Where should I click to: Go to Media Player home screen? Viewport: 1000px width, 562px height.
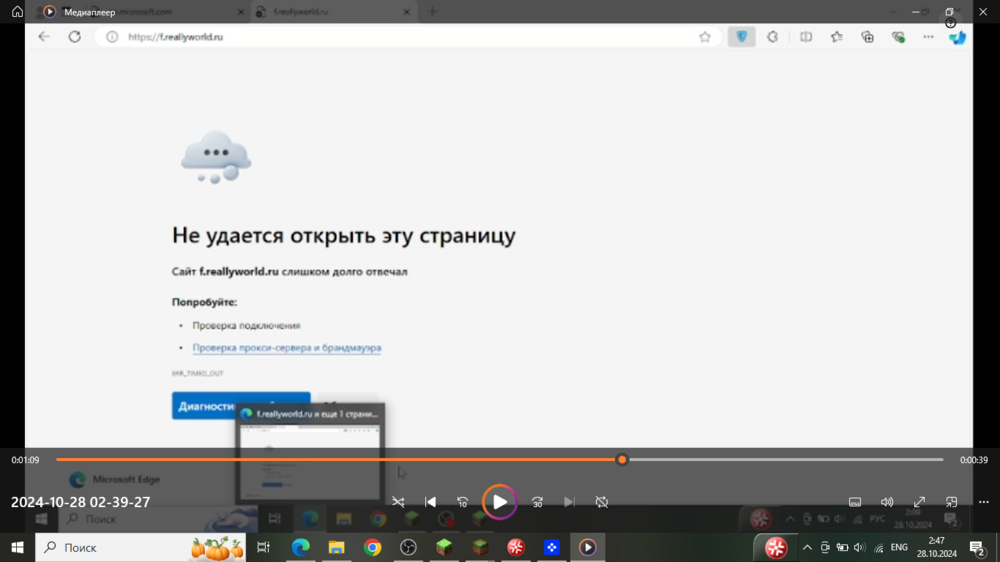click(17, 11)
